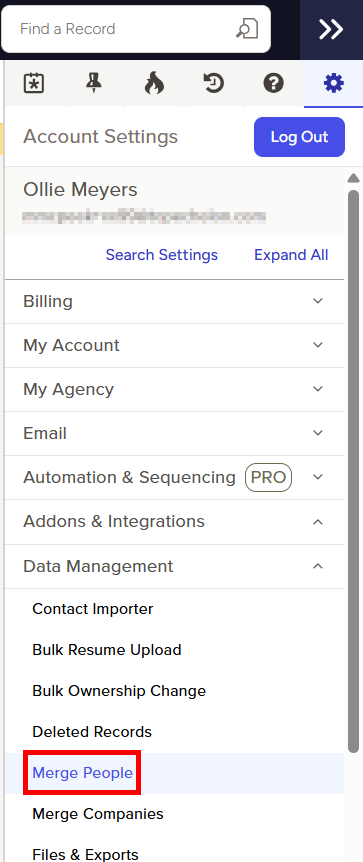Image resolution: width=363 pixels, height=862 pixels.
Task: Click the record search magnifier icon
Action: click(247, 29)
